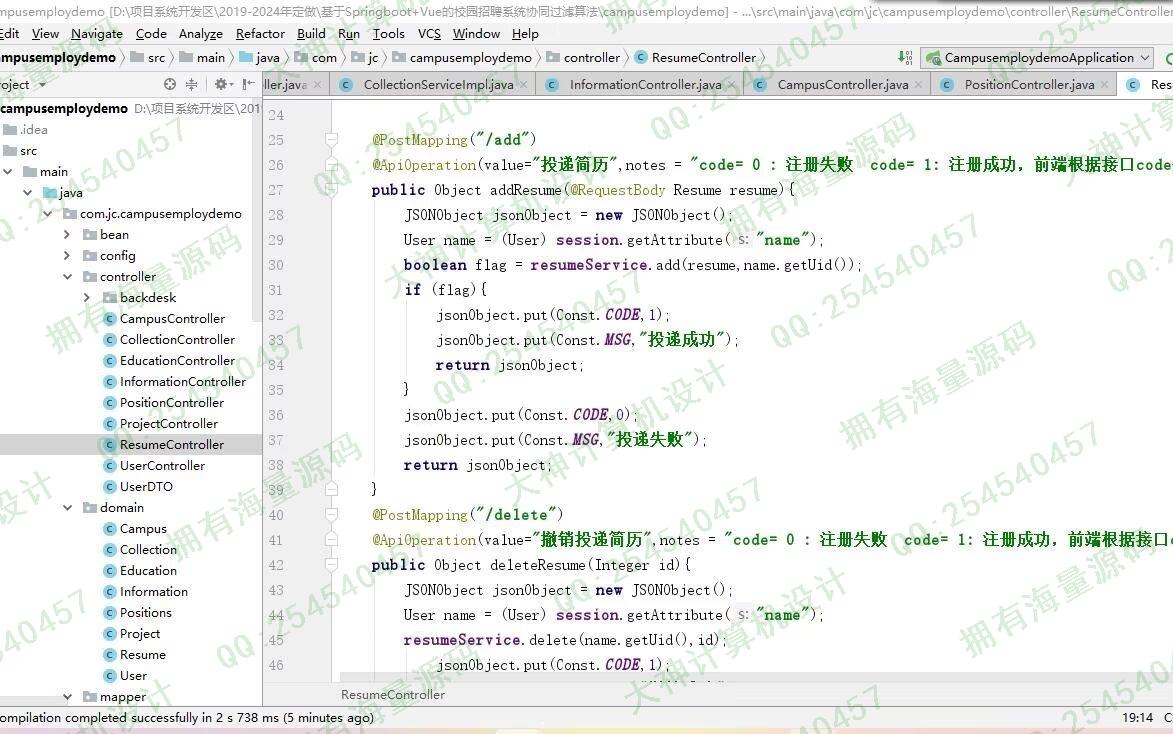This screenshot has width=1173, height=734.
Task: Select Resume class icon under domain
Action: pos(109,655)
